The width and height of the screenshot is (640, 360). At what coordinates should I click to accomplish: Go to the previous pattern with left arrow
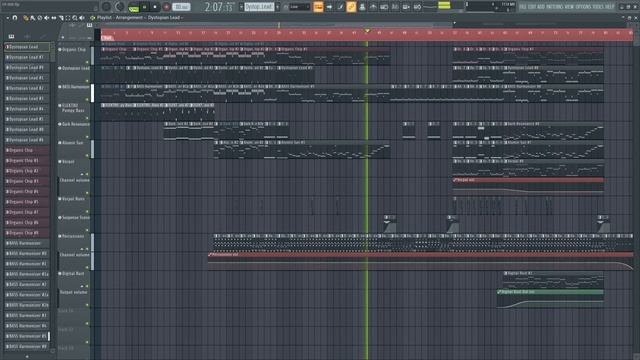(241, 7)
